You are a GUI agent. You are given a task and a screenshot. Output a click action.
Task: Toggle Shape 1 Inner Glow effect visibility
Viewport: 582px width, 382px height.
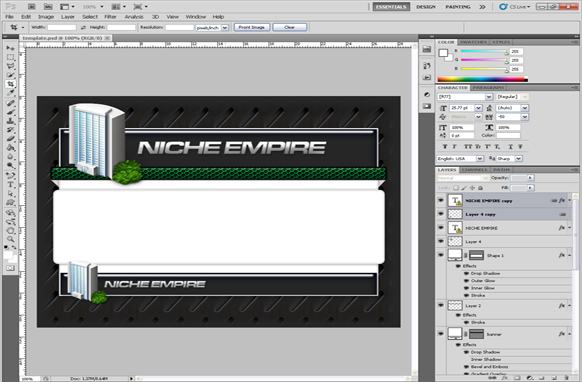pos(466,288)
